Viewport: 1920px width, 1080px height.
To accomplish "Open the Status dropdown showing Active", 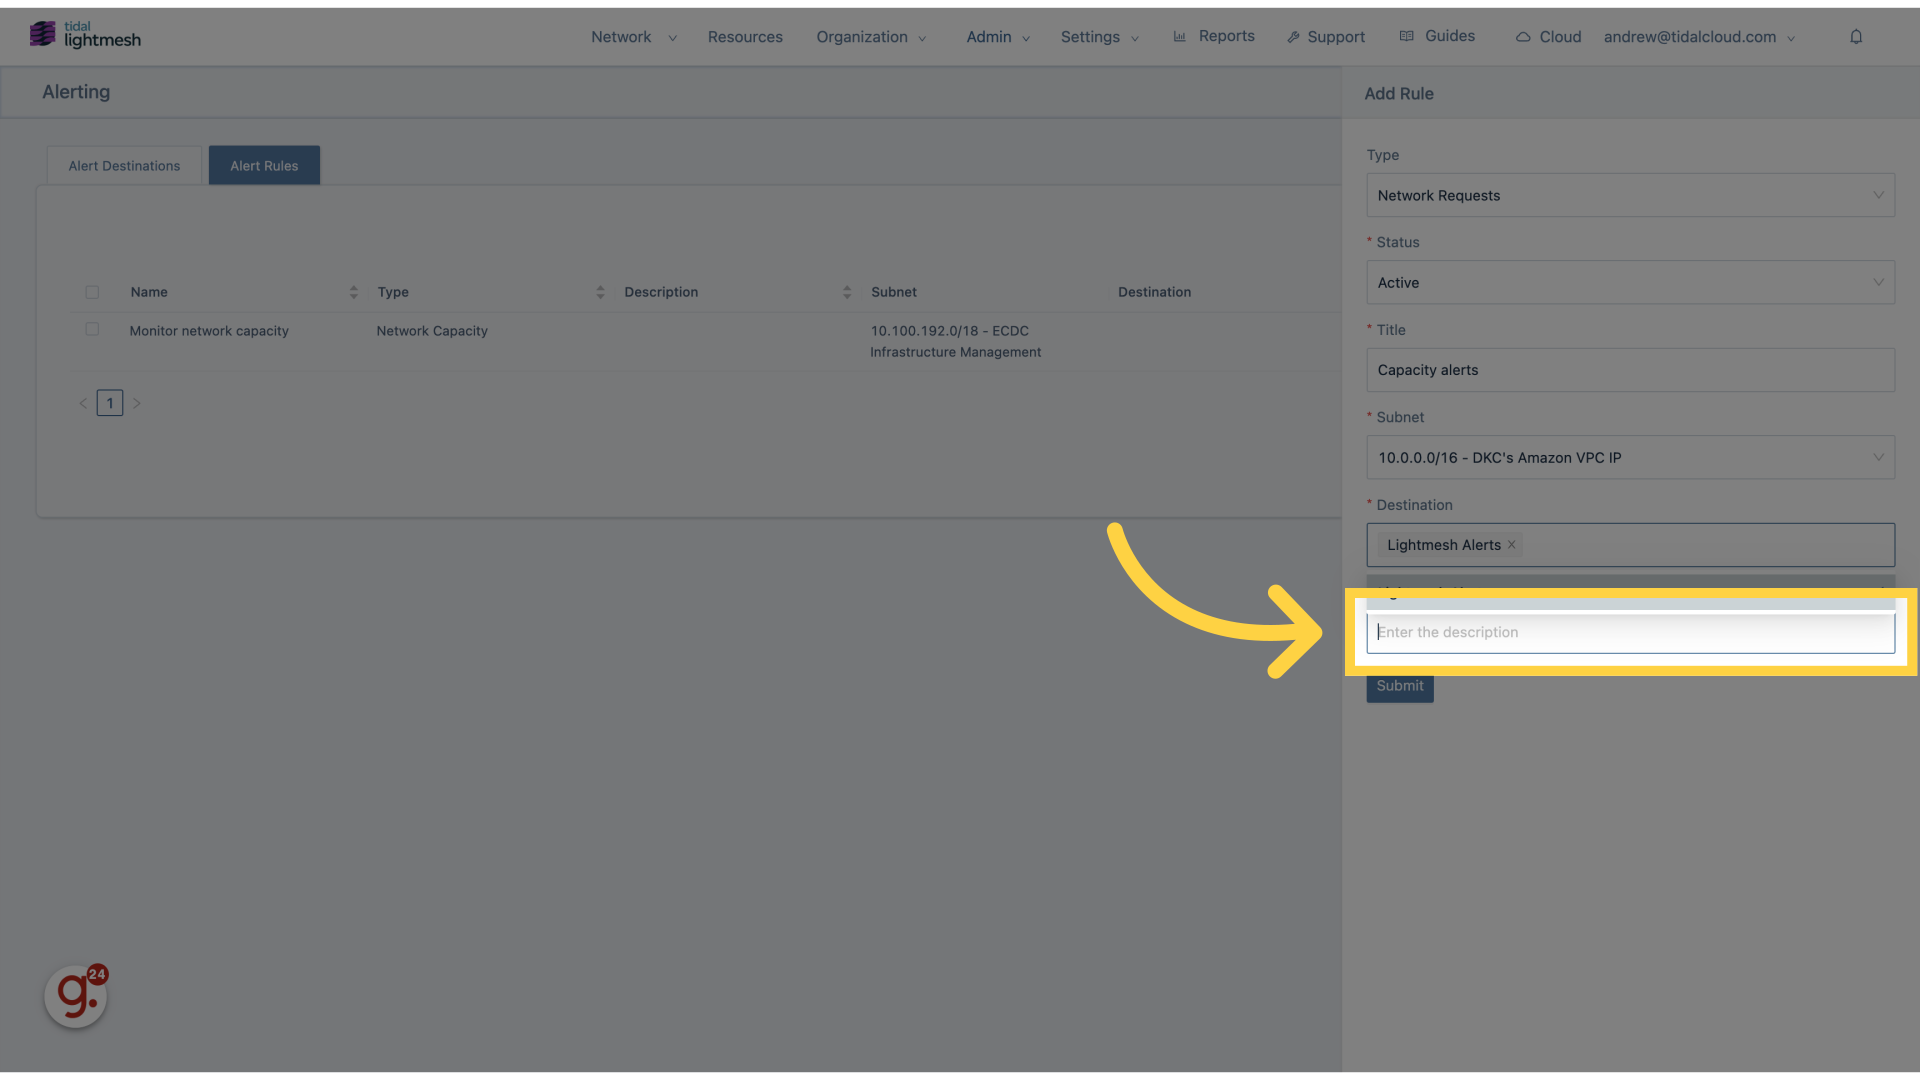I will tap(1630, 283).
